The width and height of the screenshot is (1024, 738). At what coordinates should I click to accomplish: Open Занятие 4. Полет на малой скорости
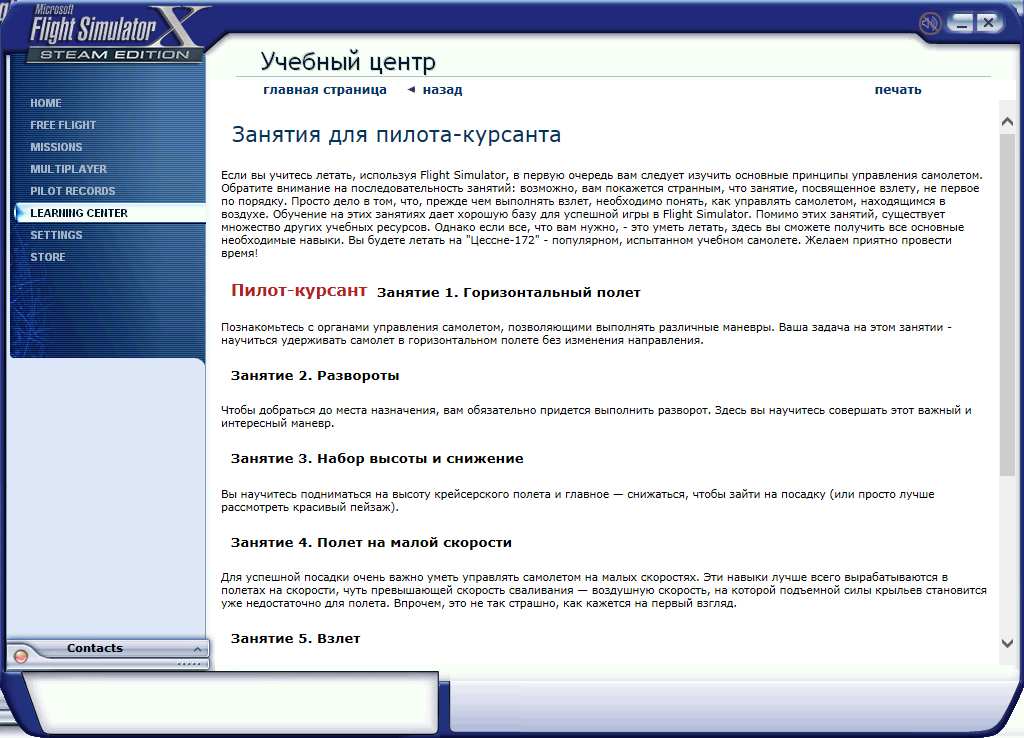coord(371,542)
